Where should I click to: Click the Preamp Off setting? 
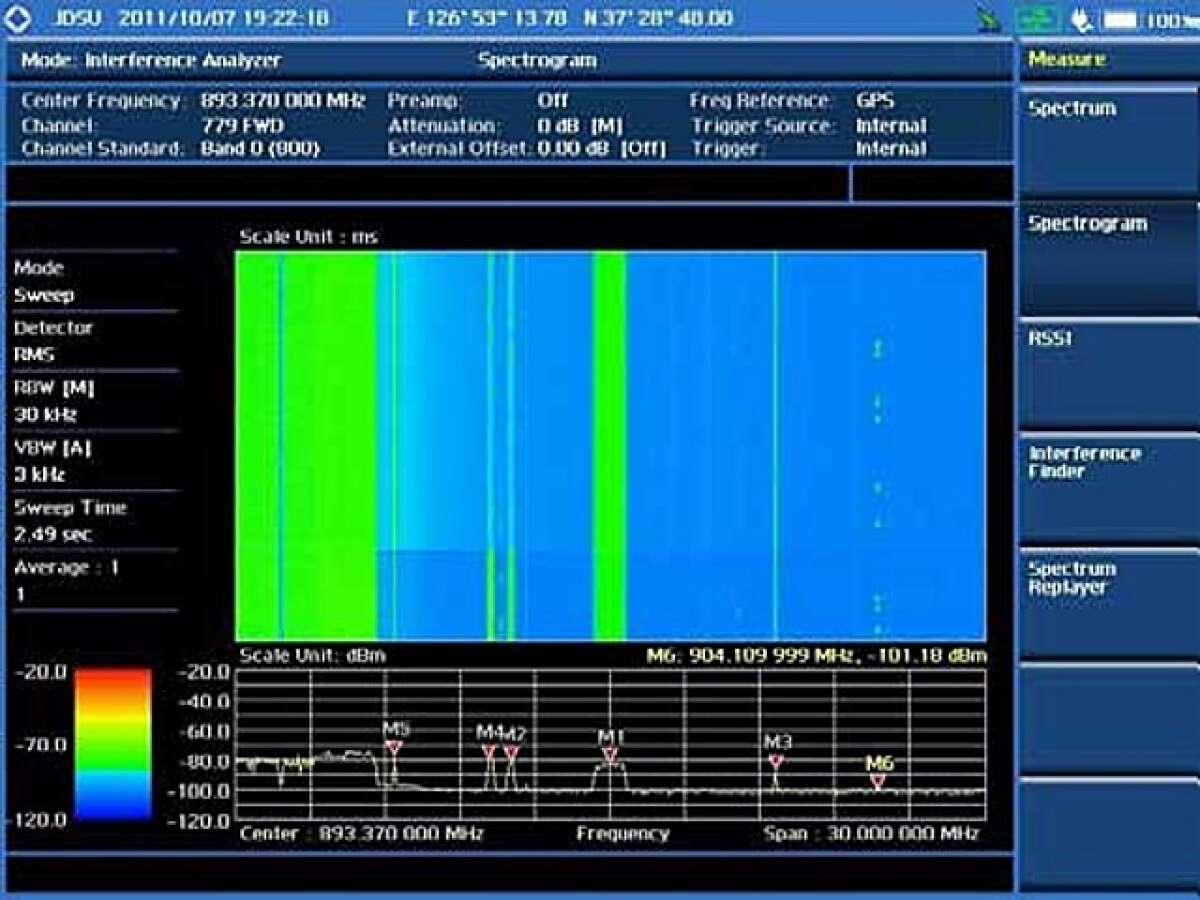[x=552, y=101]
